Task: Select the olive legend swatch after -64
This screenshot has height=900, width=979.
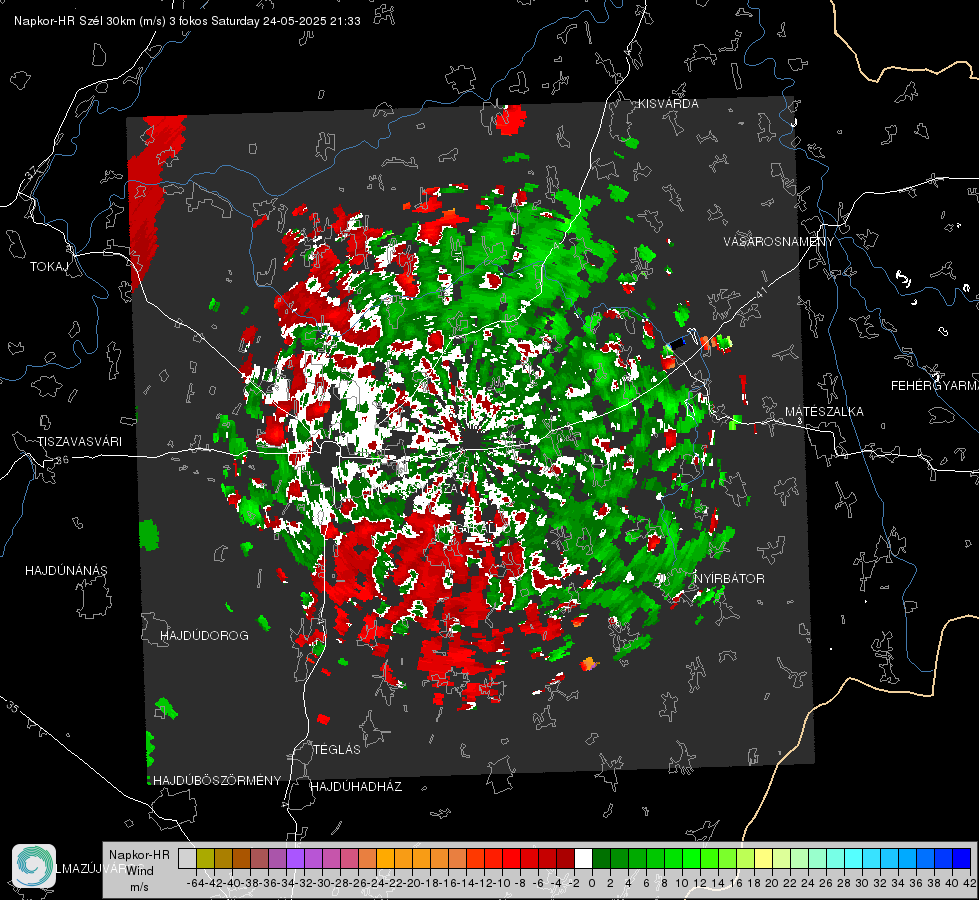Action: (x=205, y=859)
